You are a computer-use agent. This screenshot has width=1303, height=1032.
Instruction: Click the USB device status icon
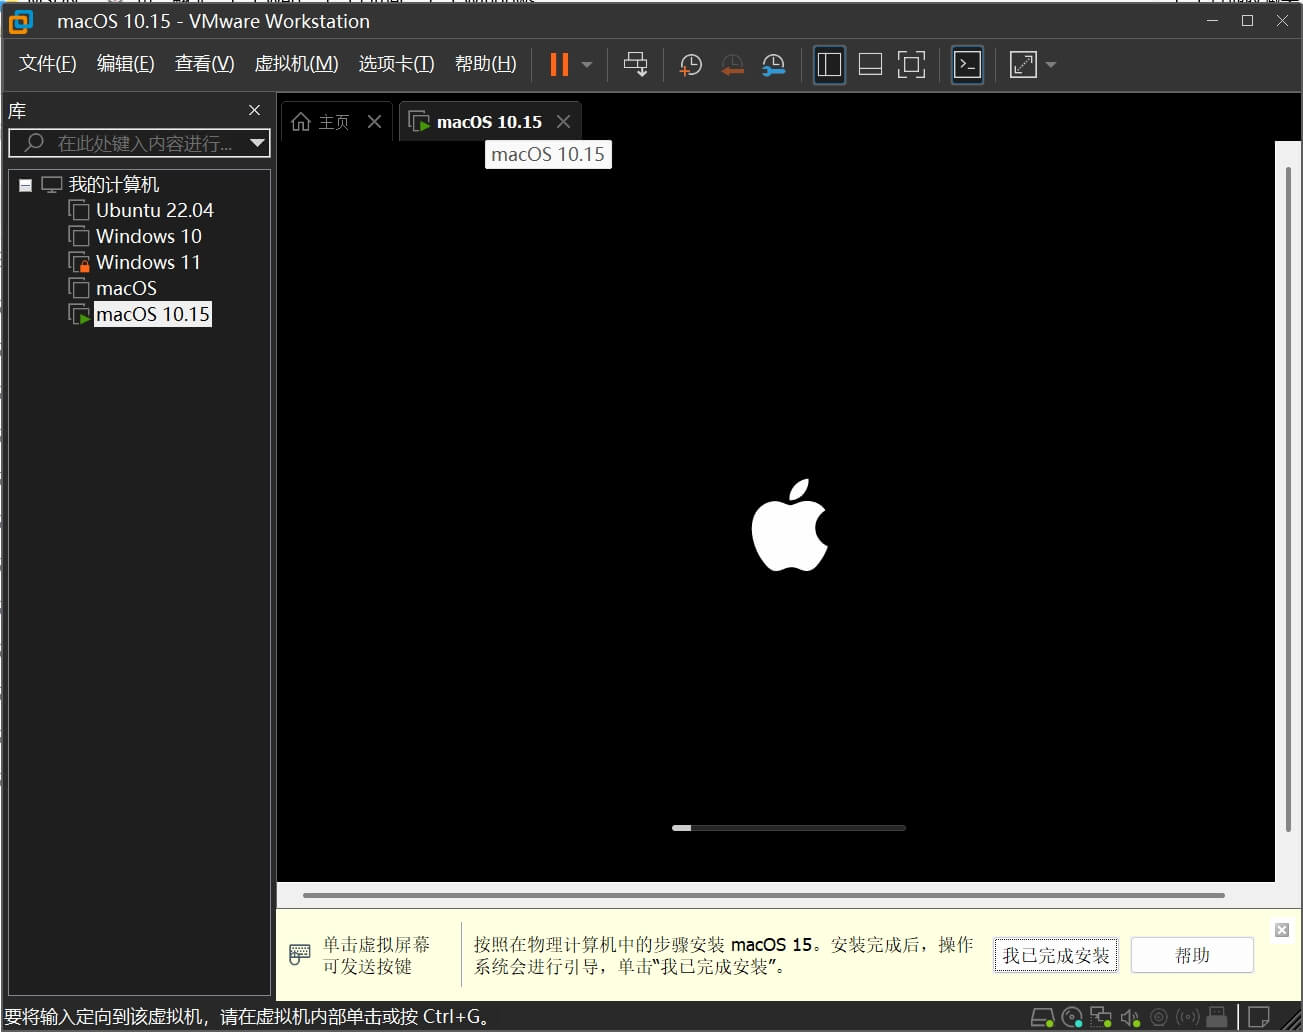coord(1217,1018)
